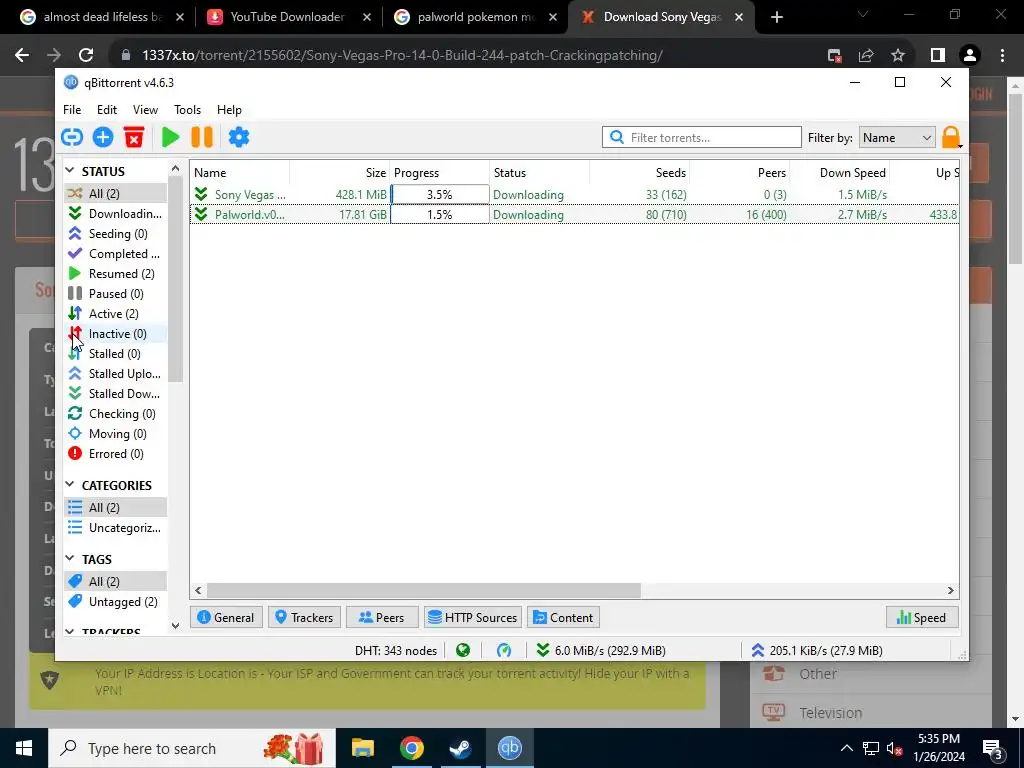Open Steam from the Windows taskbar
This screenshot has width=1024, height=768.
(x=460, y=748)
